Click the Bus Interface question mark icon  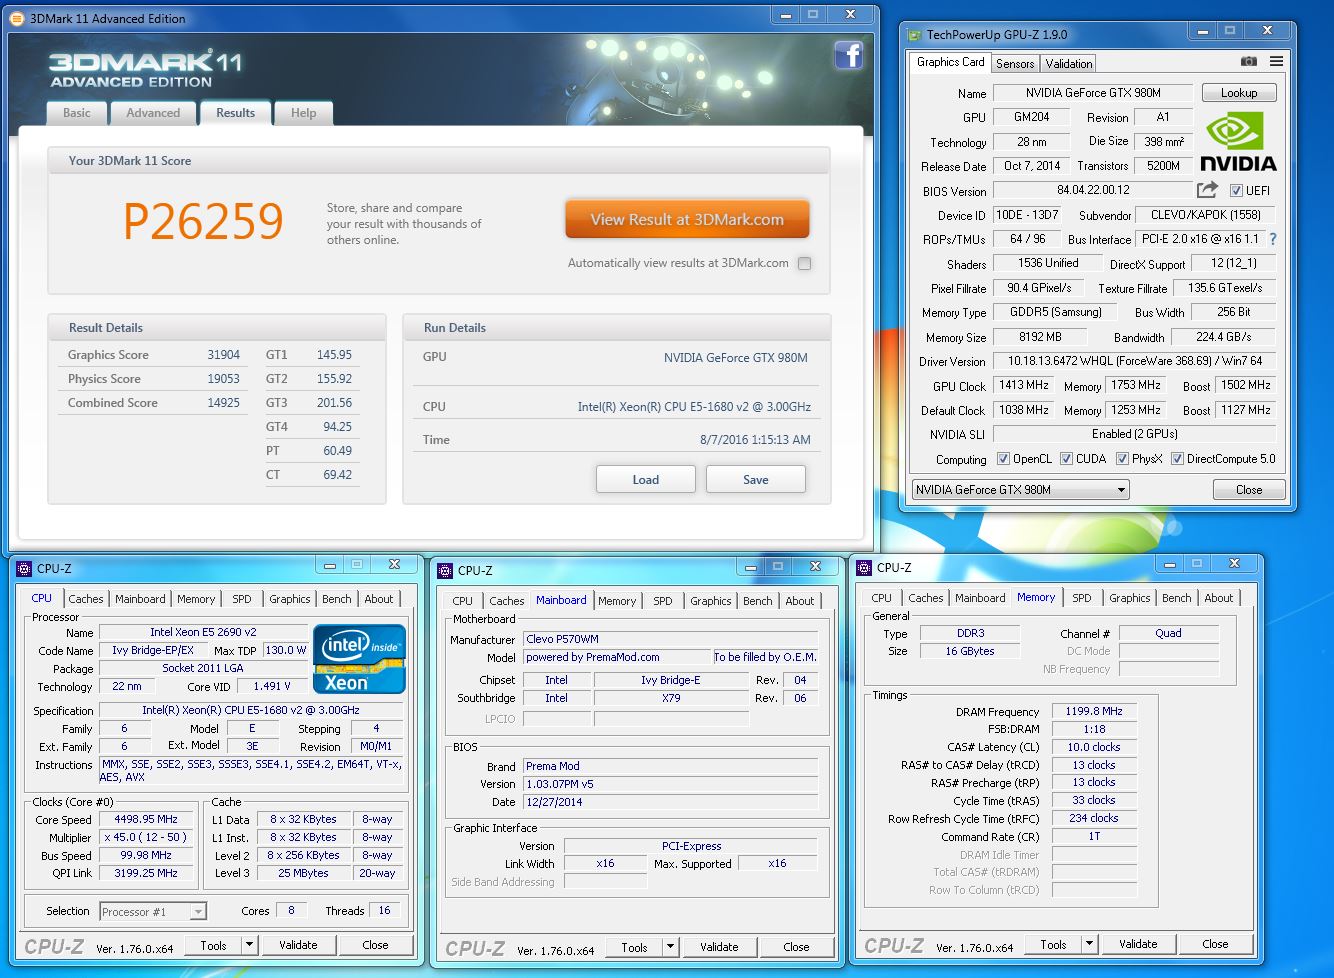pyautogui.click(x=1273, y=239)
